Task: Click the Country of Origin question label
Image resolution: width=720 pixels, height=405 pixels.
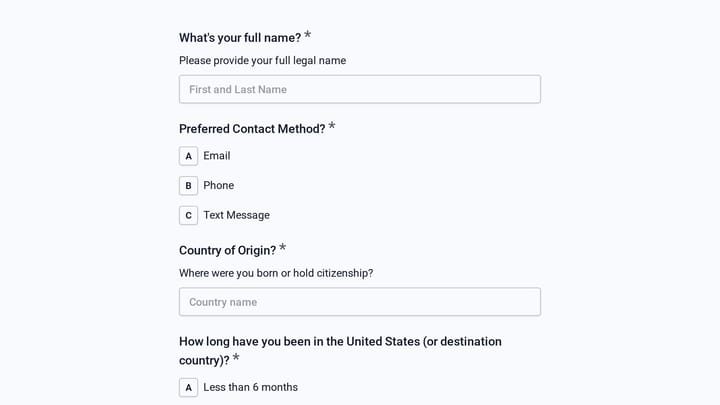Action: click(227, 250)
